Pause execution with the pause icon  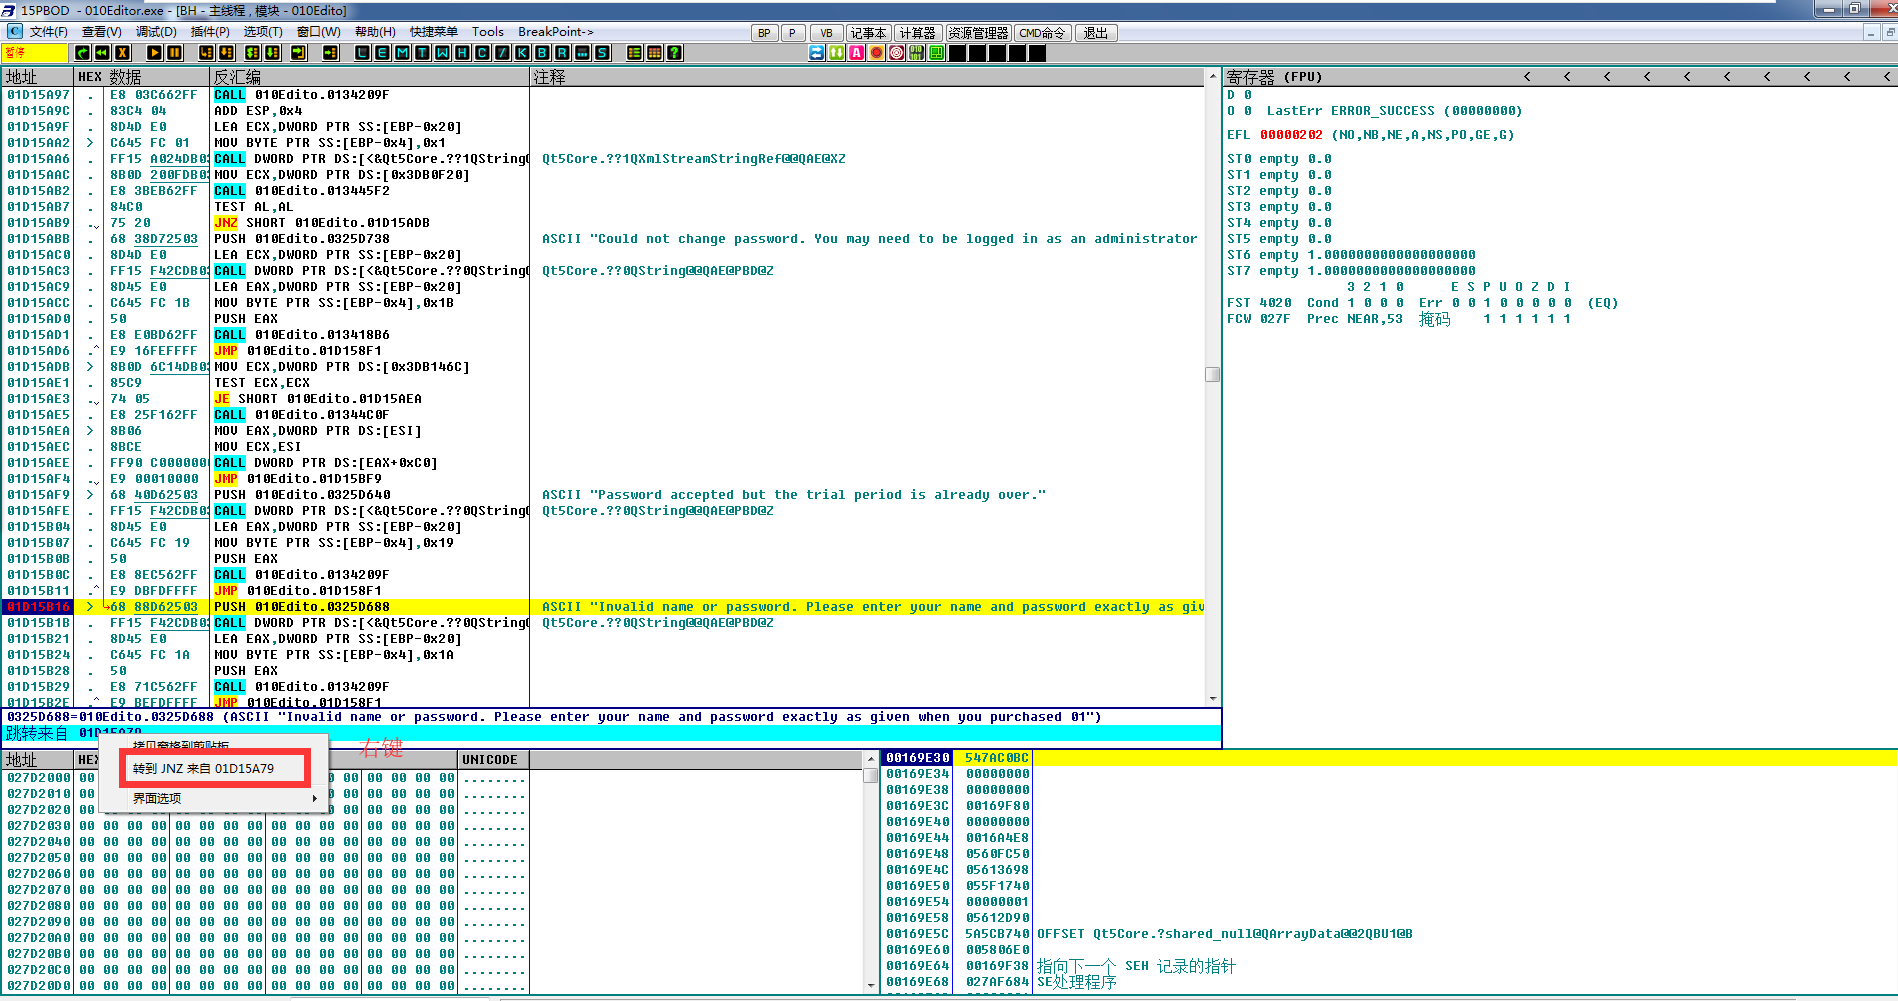coord(174,53)
